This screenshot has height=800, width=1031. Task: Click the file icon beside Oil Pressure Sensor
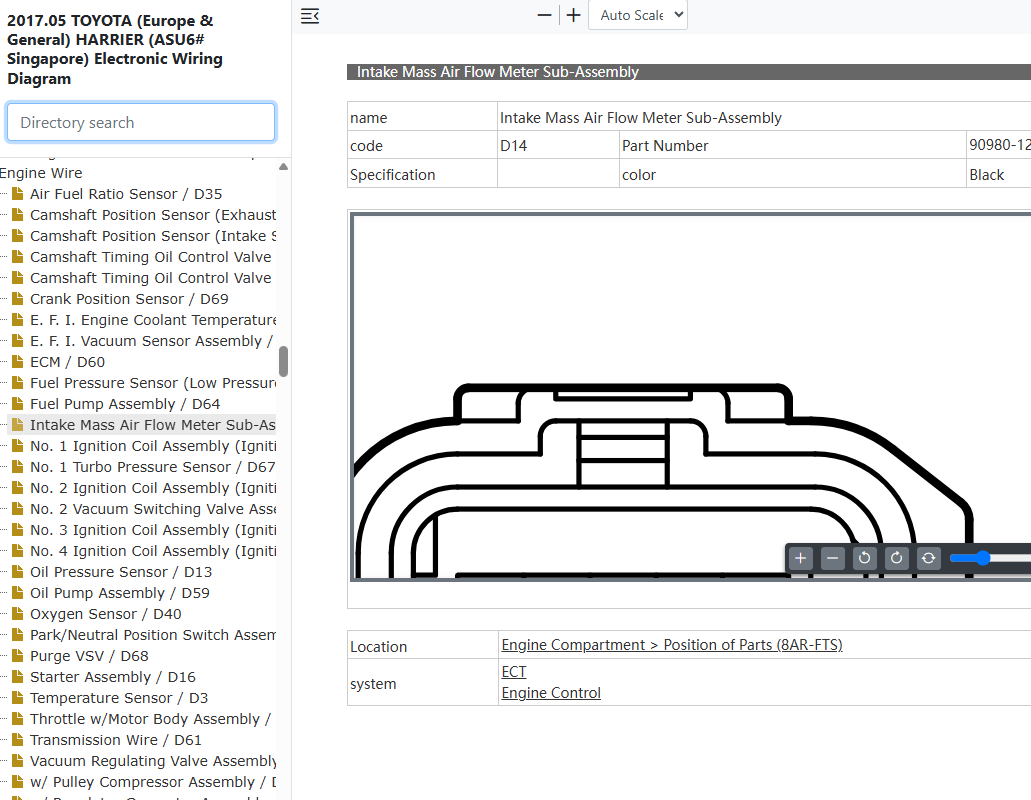pos(18,571)
